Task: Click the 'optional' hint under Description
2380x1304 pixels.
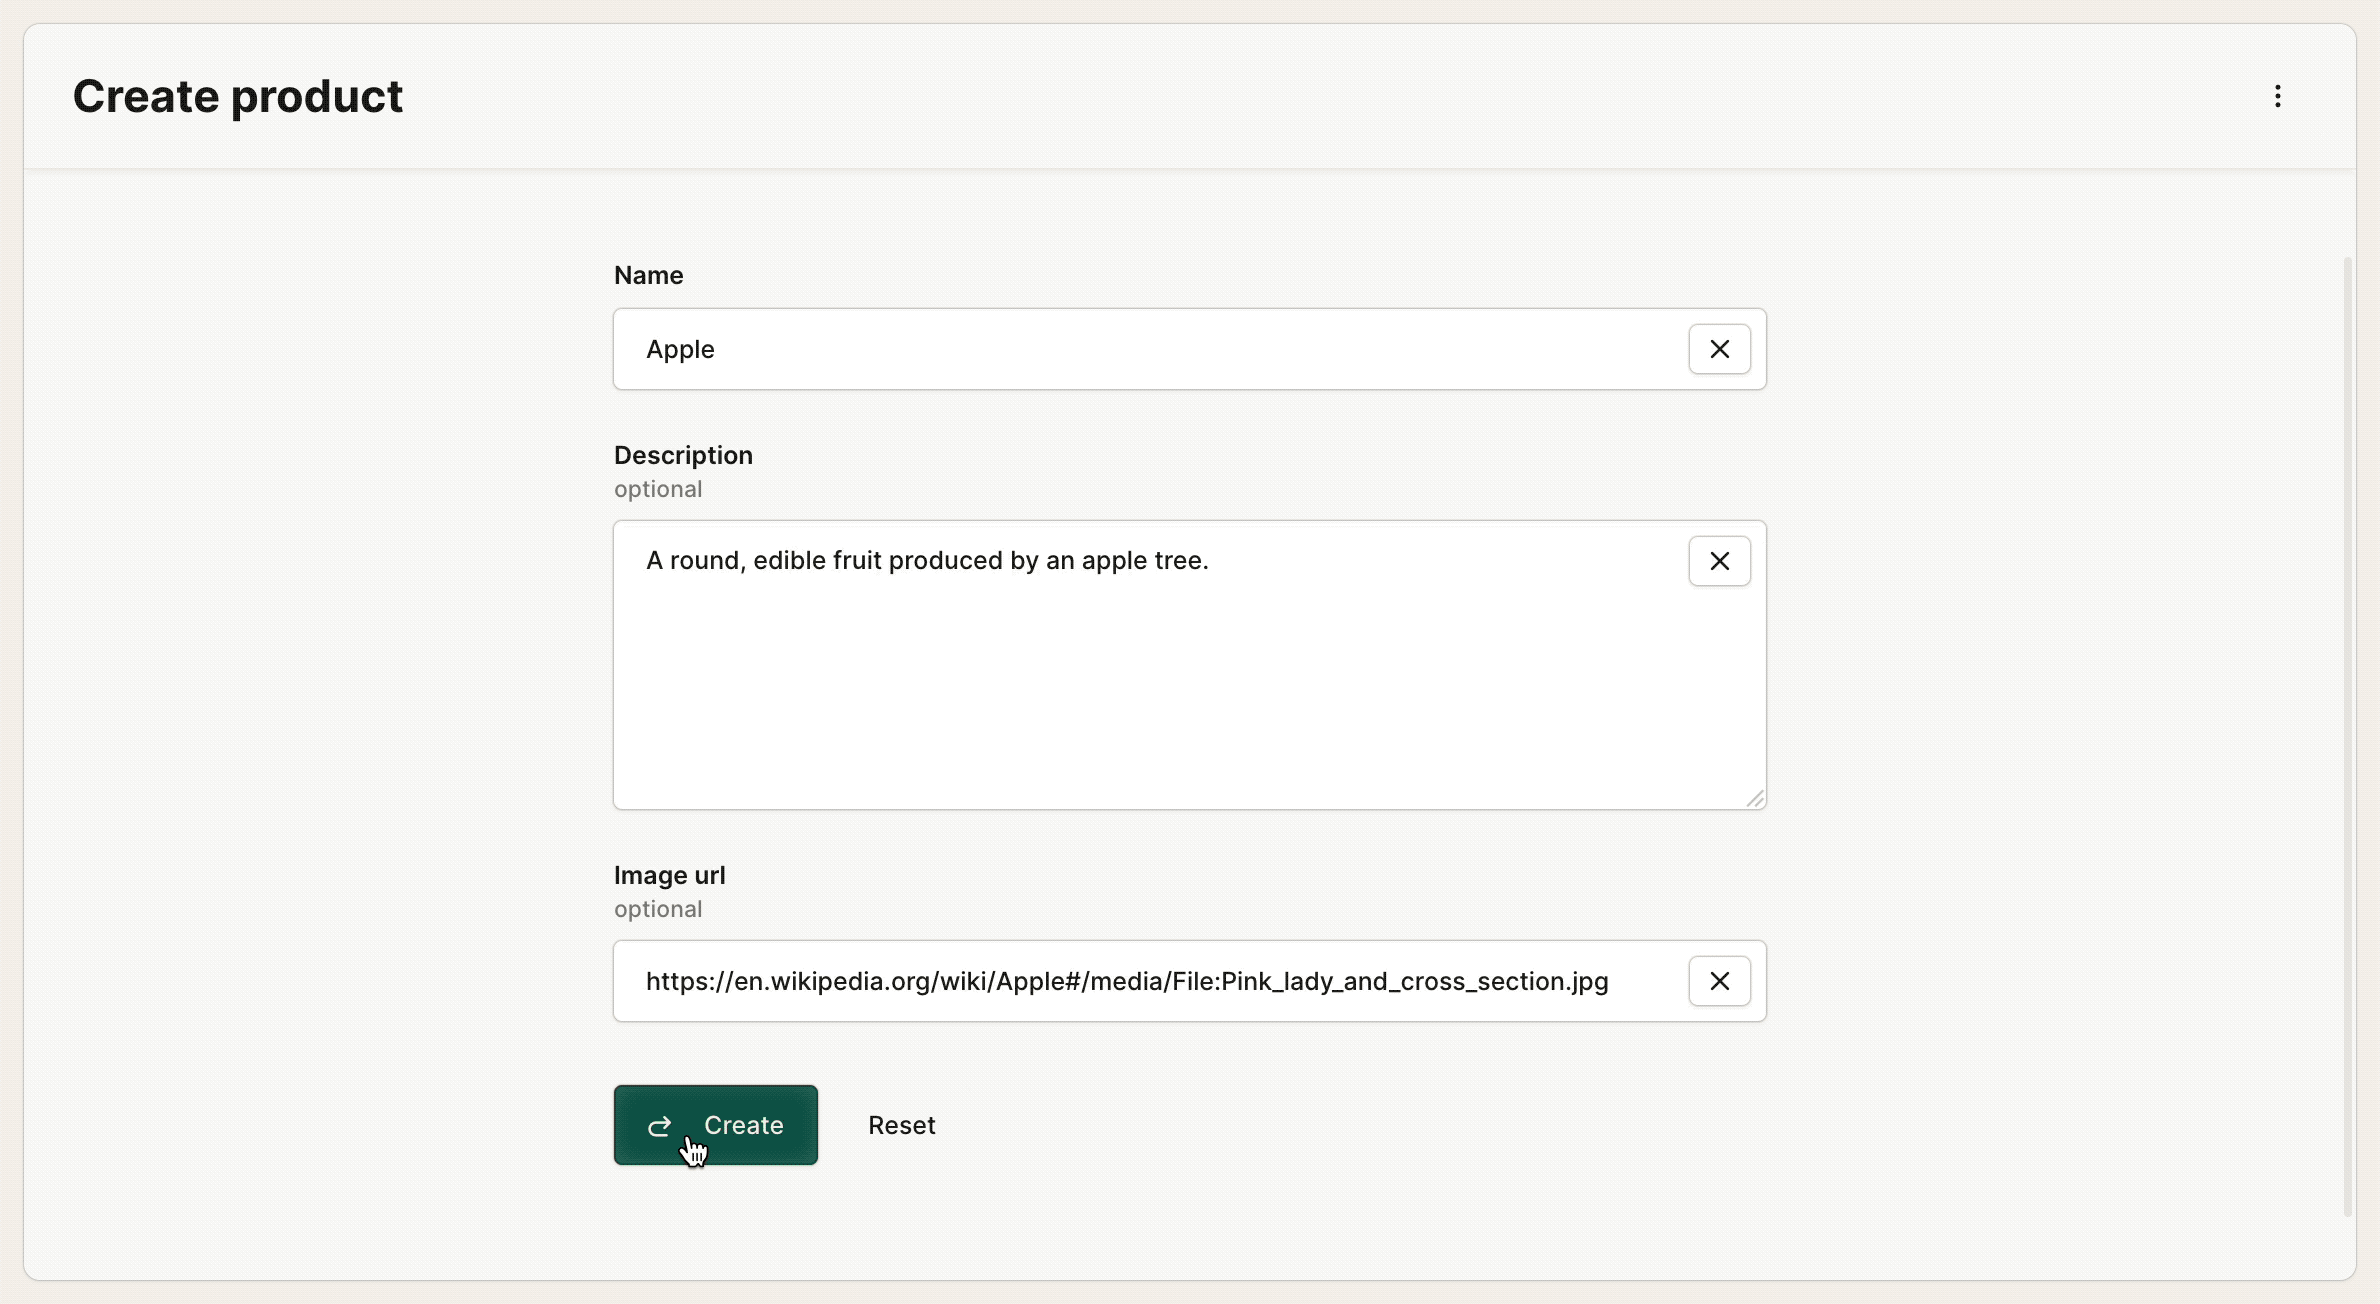Action: tap(658, 489)
